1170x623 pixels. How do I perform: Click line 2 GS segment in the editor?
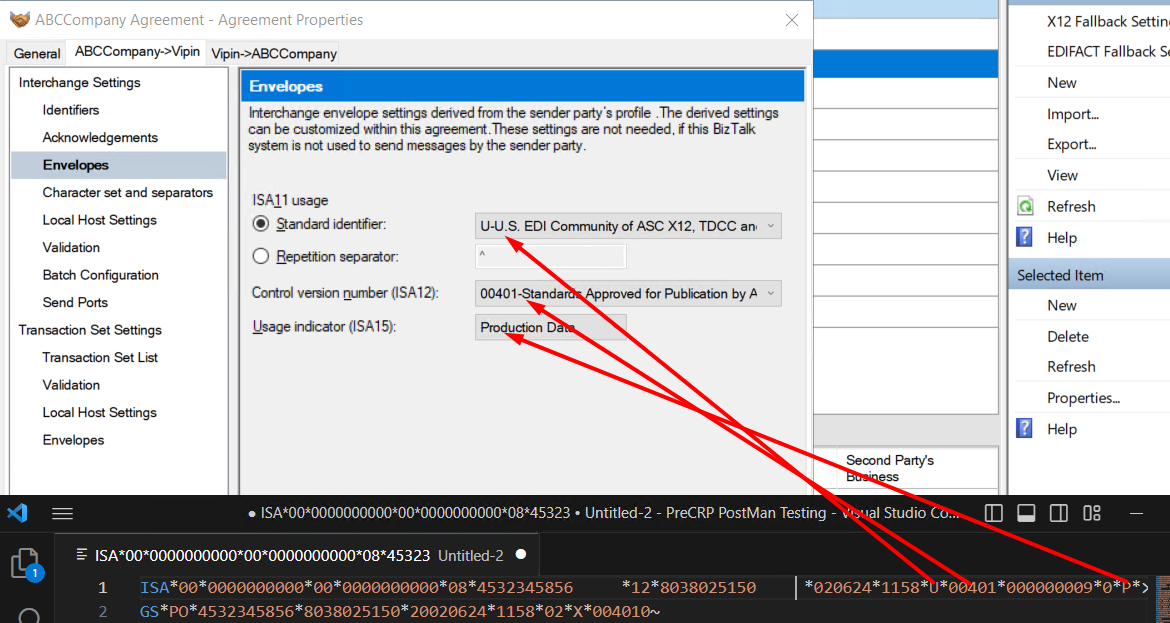click(x=400, y=612)
